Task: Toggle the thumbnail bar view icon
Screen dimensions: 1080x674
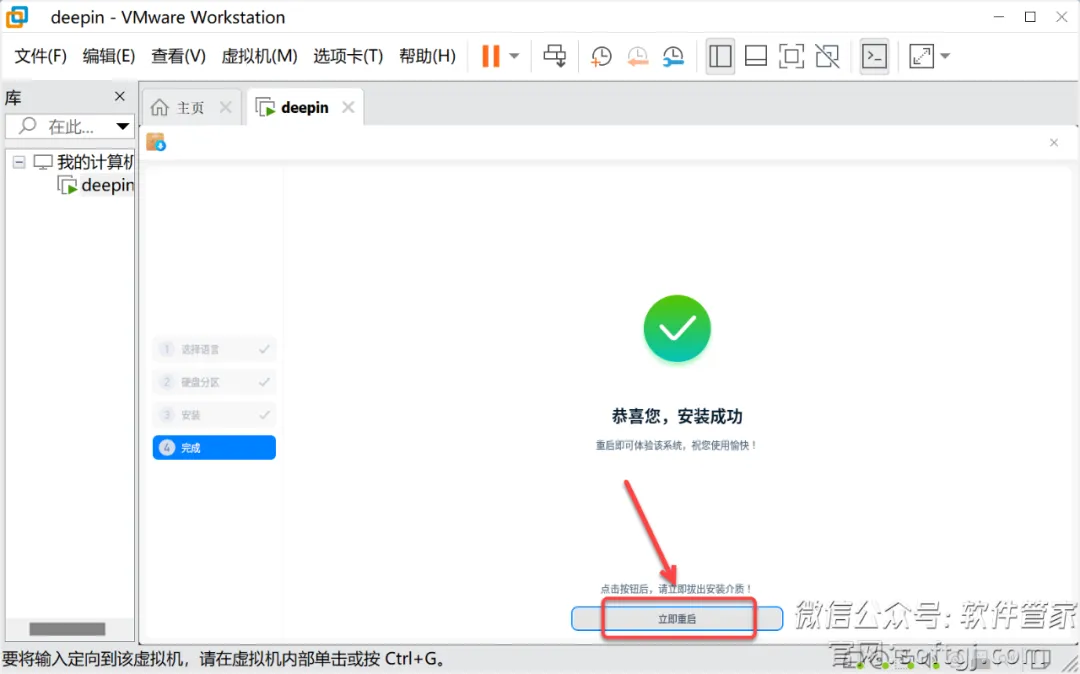Action: click(x=756, y=56)
